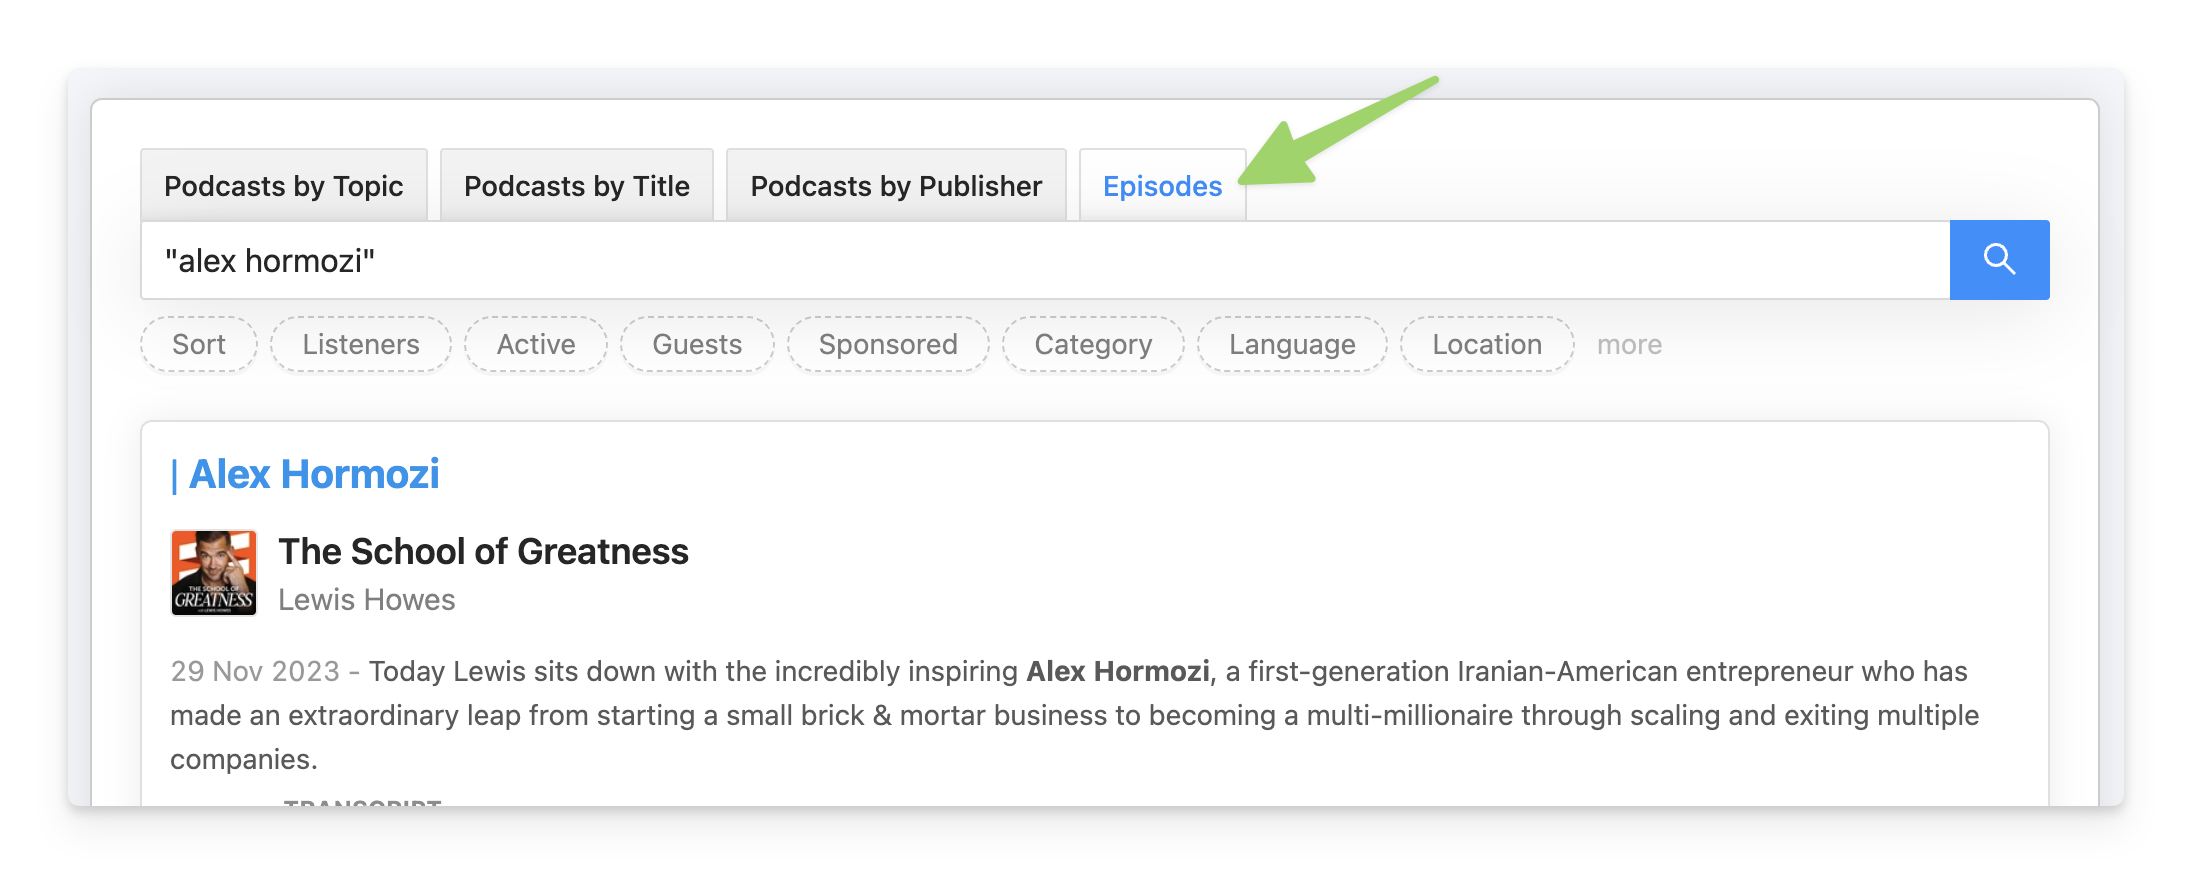Click the blue magnifier search button

click(1999, 260)
